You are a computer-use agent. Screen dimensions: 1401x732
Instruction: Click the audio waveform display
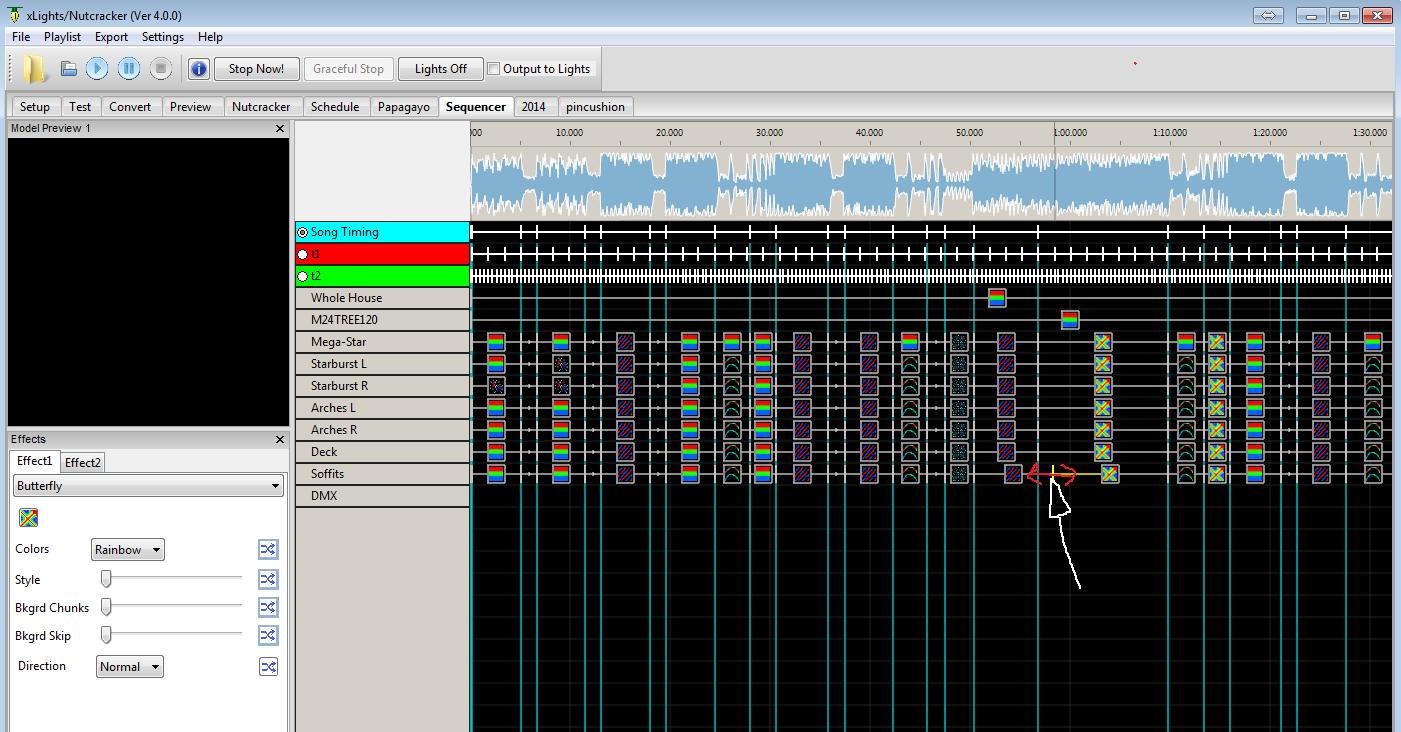point(931,183)
